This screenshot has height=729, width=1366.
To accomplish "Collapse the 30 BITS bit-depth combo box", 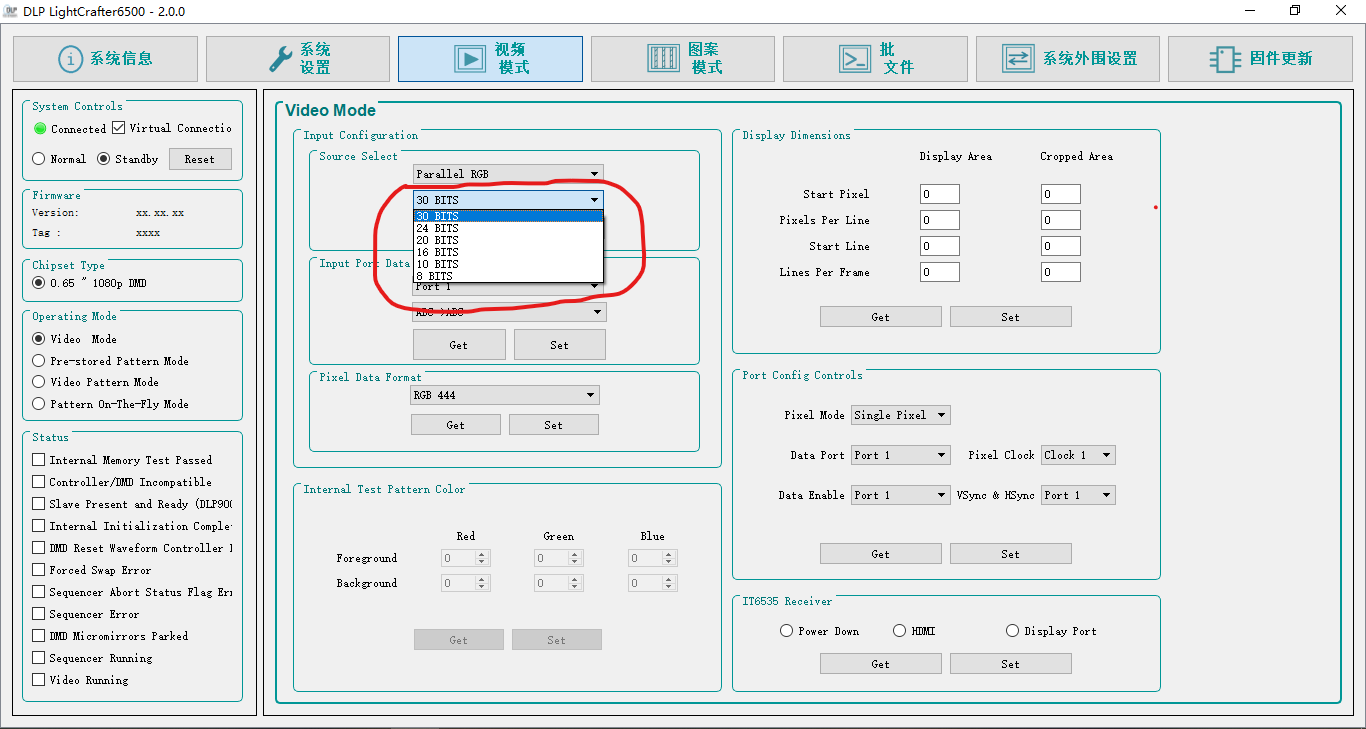I will [x=508, y=200].
